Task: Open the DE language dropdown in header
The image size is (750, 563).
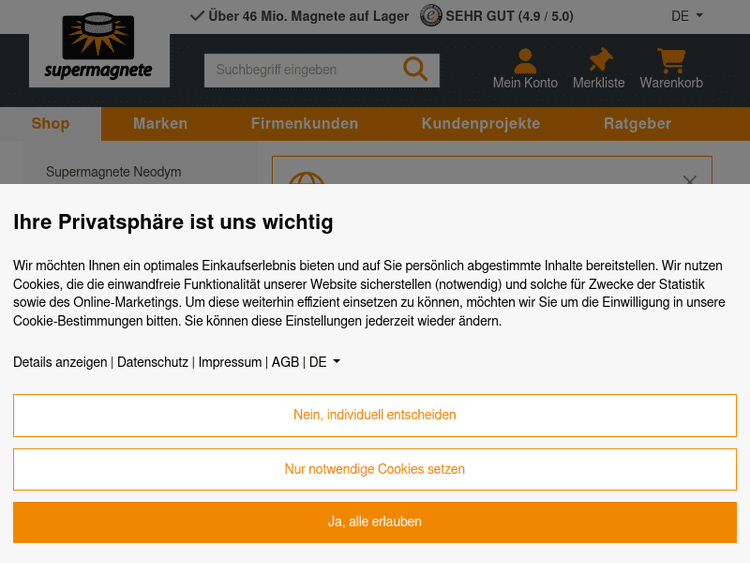Action: pos(687,16)
